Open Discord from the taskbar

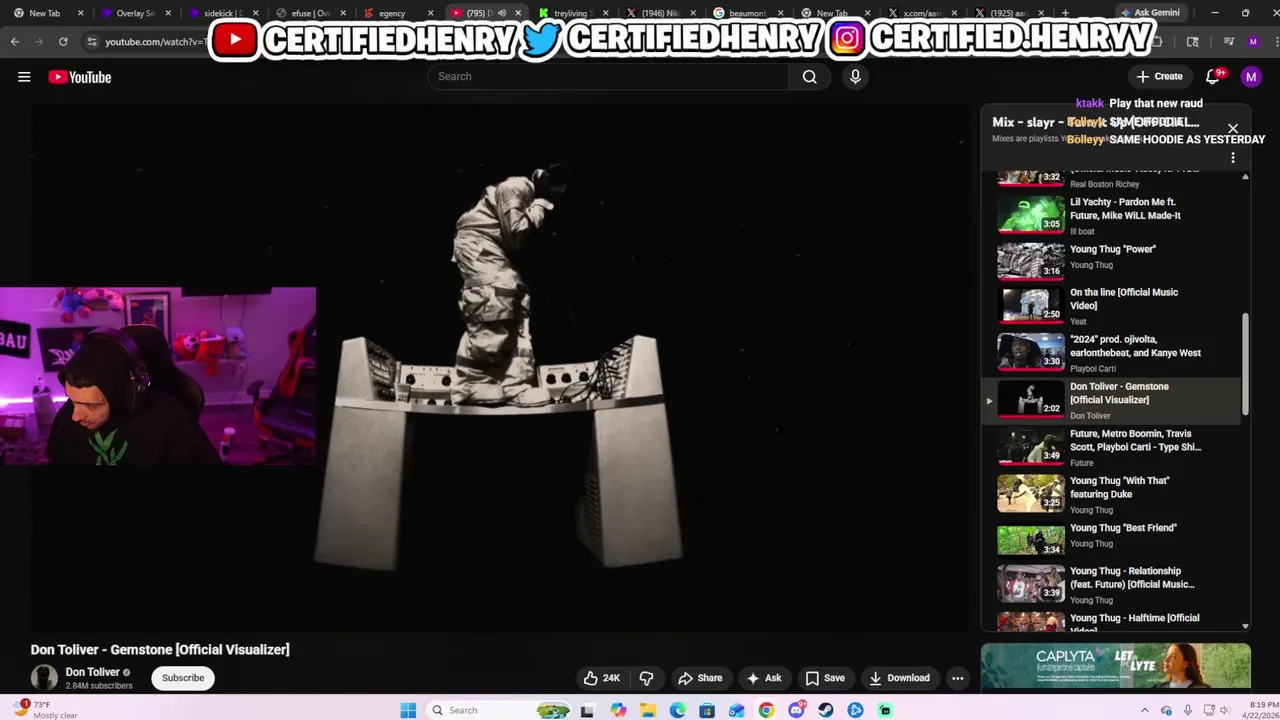pyautogui.click(x=796, y=710)
